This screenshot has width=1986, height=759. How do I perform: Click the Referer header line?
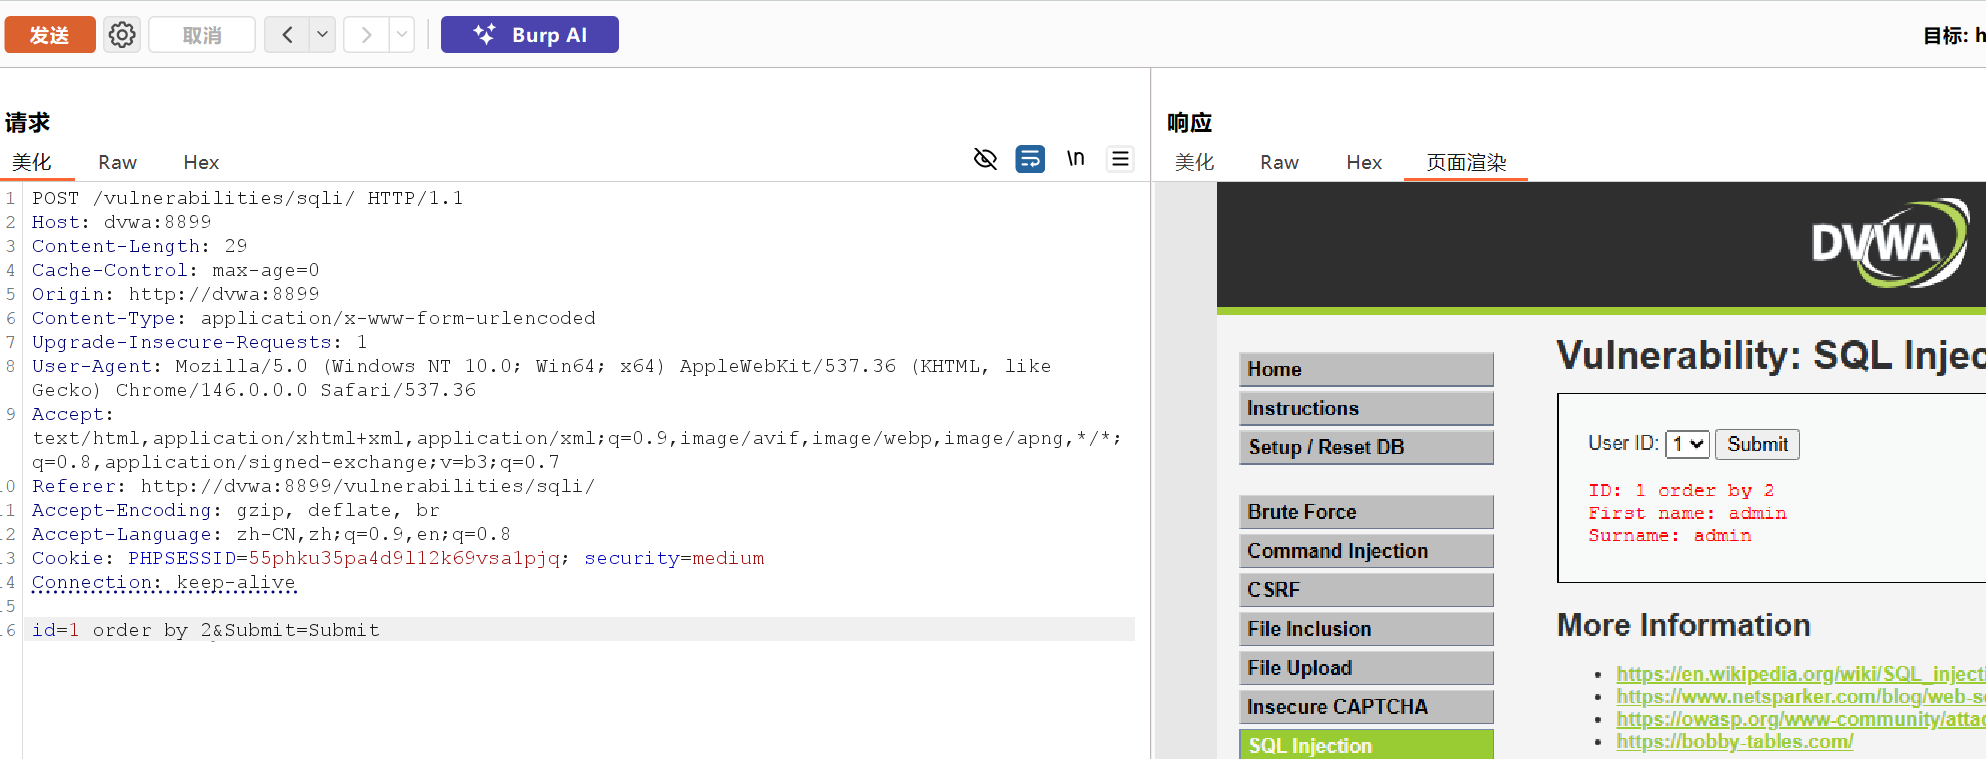313,486
